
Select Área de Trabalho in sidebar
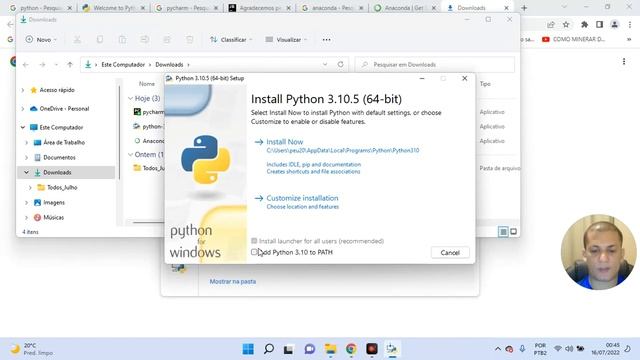[64, 142]
